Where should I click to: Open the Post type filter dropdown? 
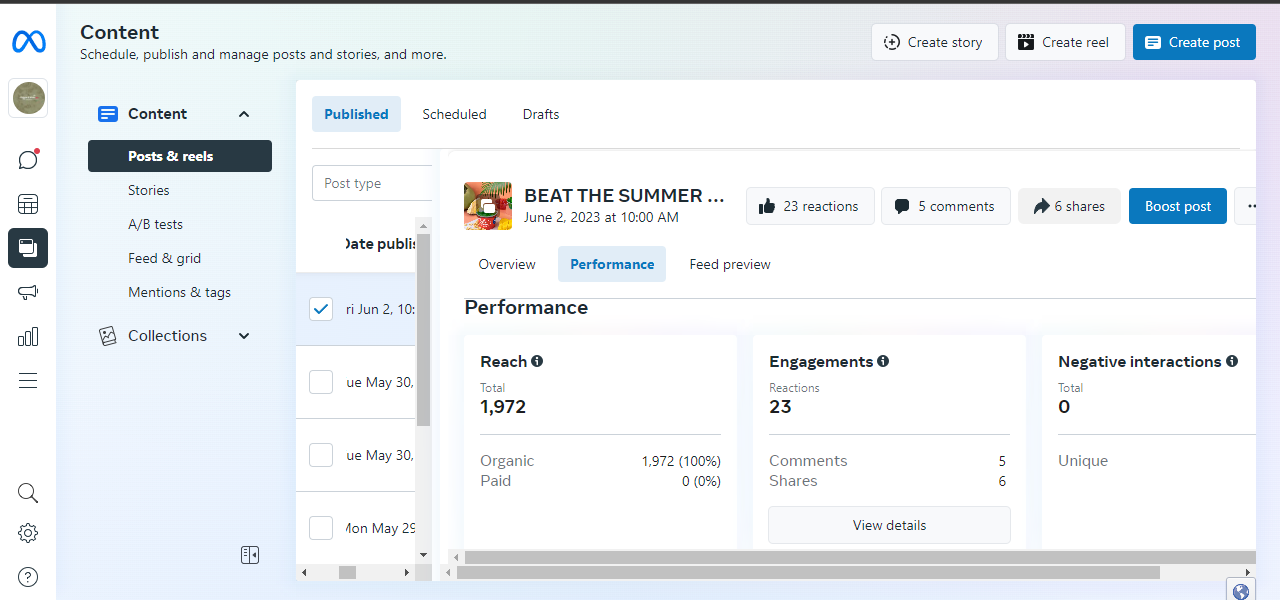(372, 183)
